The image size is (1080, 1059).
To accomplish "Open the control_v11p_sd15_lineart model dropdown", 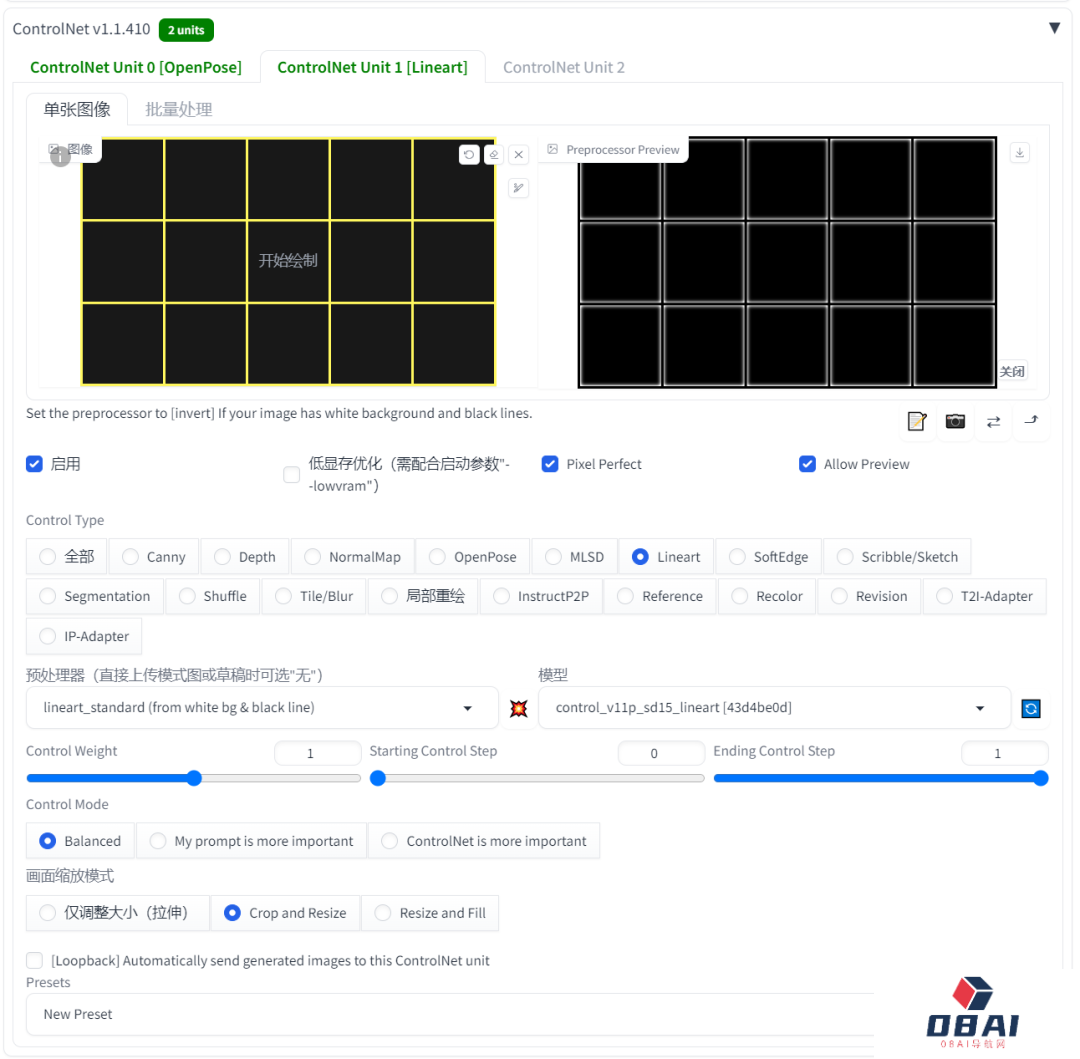I will point(774,708).
